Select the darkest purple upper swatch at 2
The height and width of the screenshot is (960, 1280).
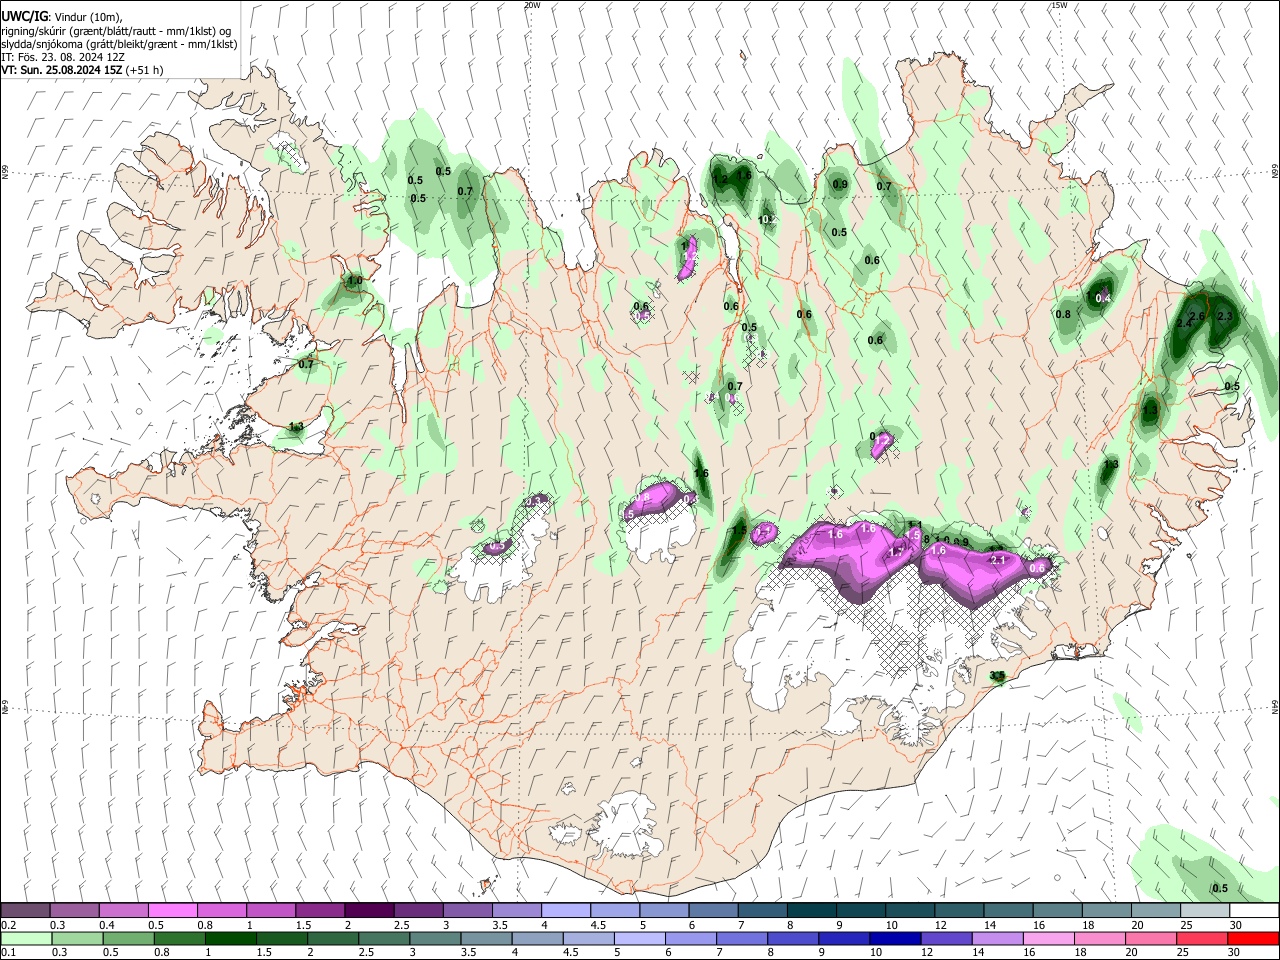point(368,910)
